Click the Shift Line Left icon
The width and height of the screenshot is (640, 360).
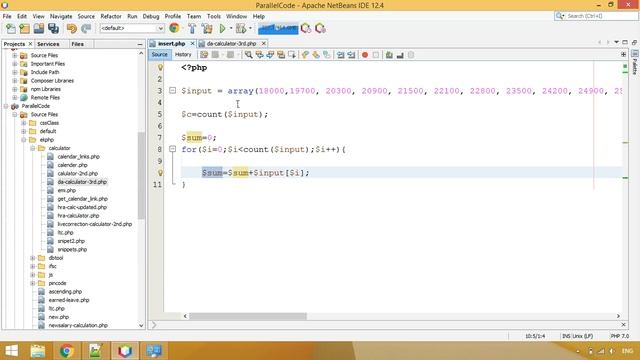pos(340,55)
